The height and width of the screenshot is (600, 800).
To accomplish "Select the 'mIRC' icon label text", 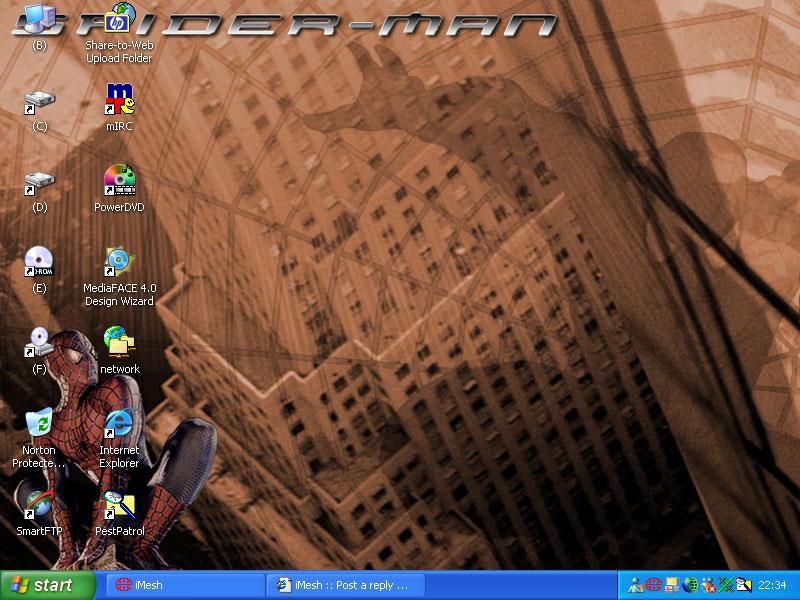I will click(x=119, y=126).
